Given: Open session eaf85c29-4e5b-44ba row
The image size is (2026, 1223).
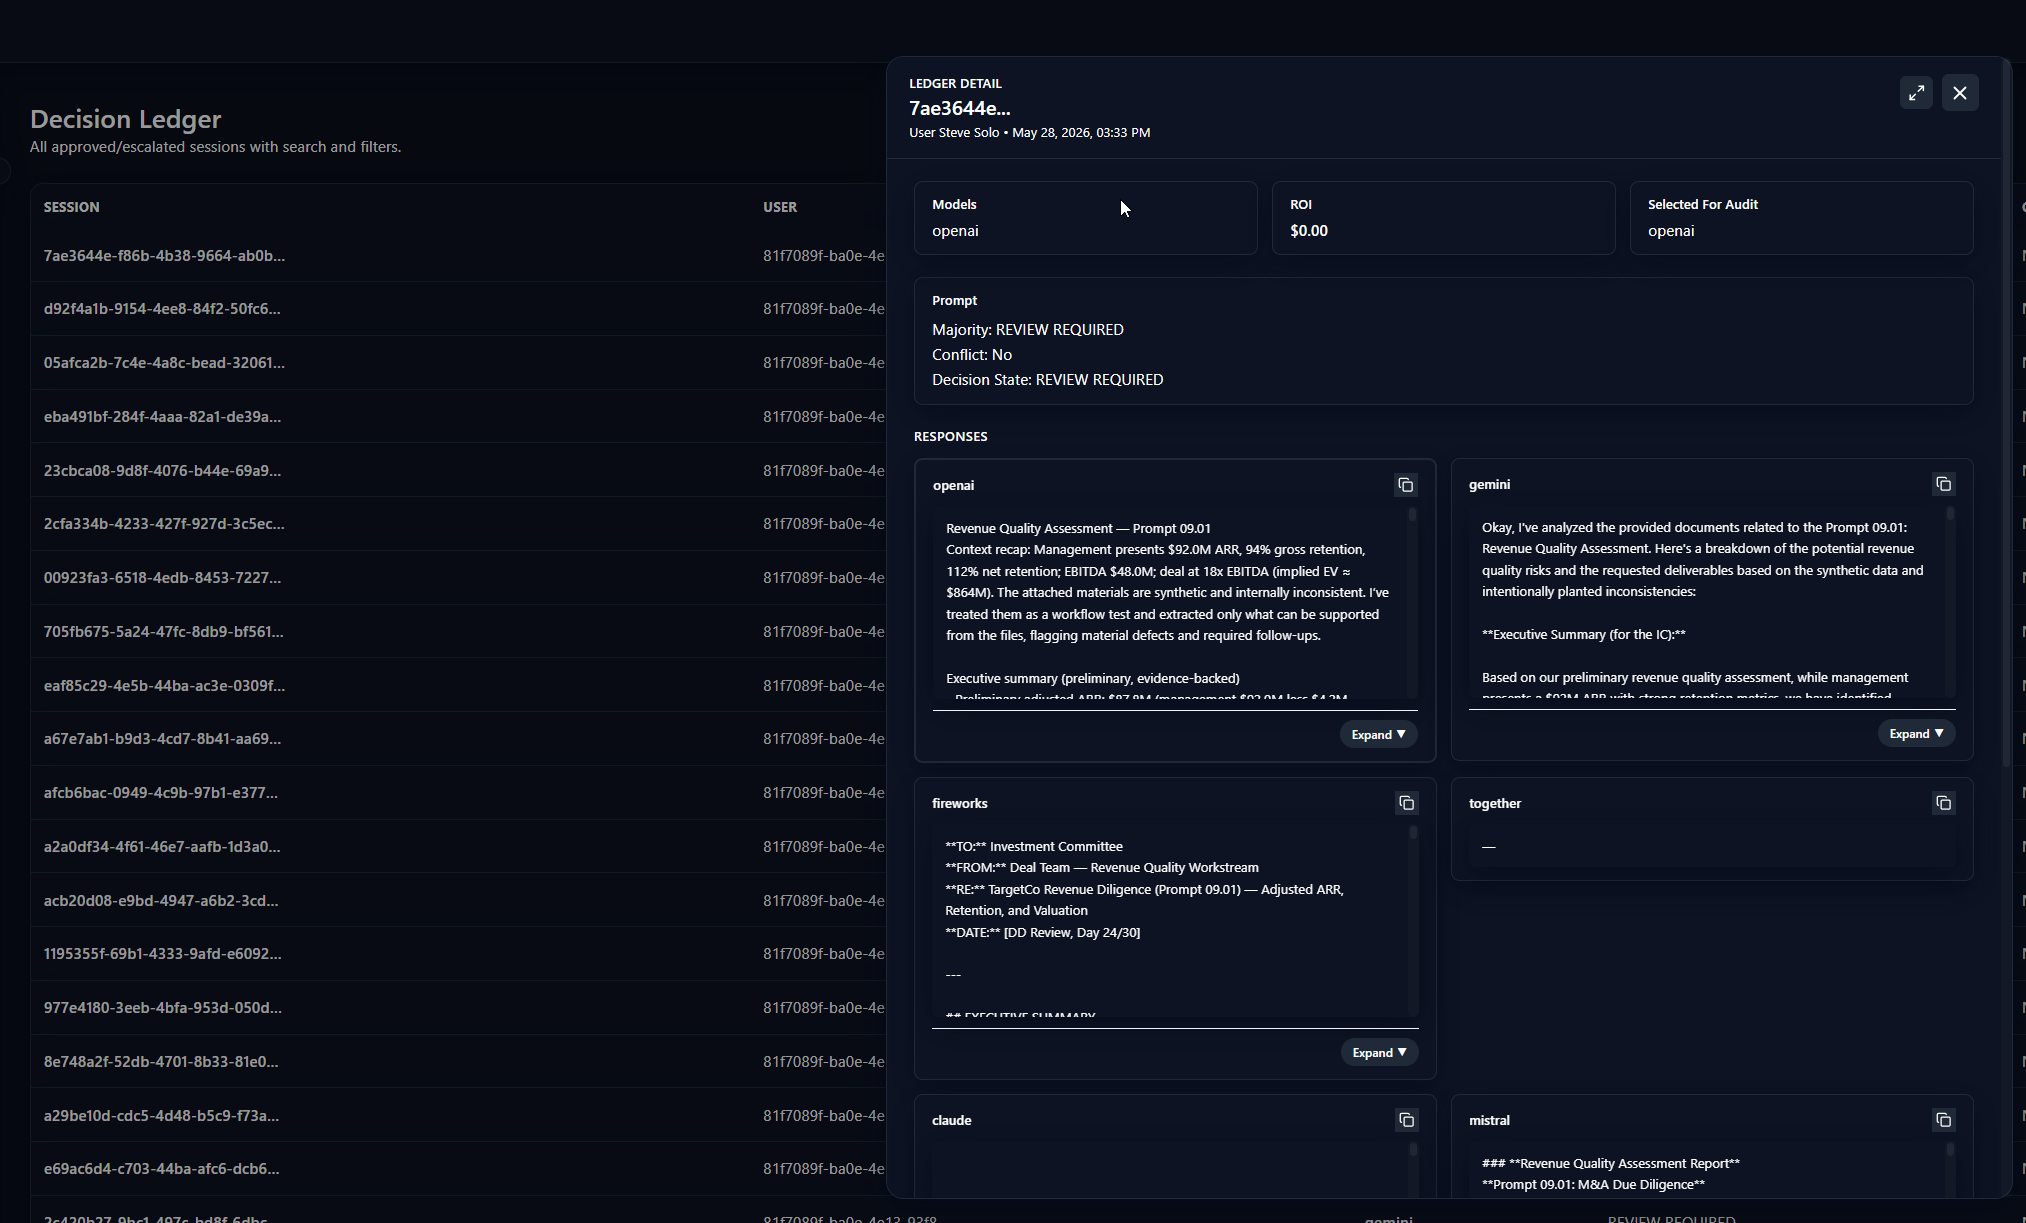Looking at the screenshot, I should coord(458,686).
